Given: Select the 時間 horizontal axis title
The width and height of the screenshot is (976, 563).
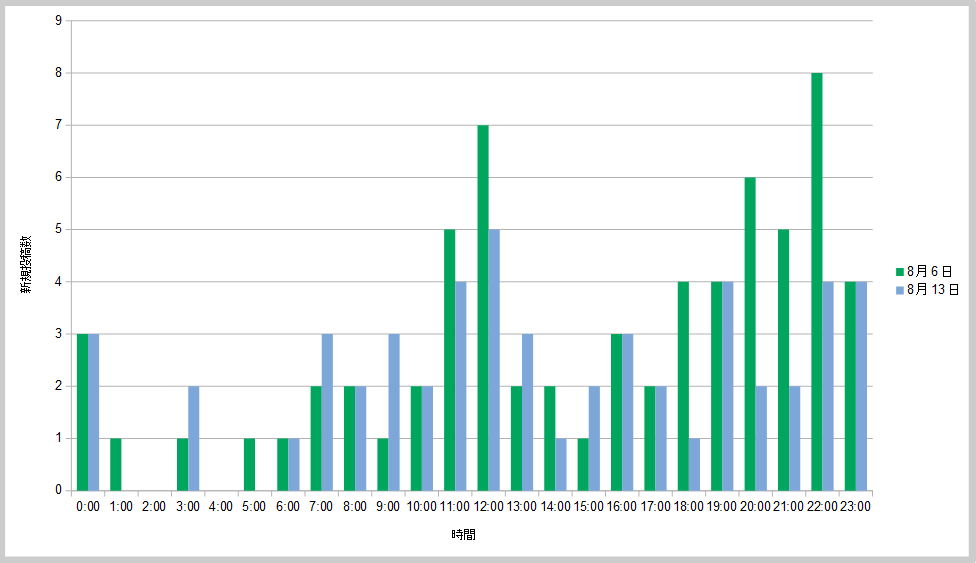Looking at the screenshot, I should click(463, 535).
